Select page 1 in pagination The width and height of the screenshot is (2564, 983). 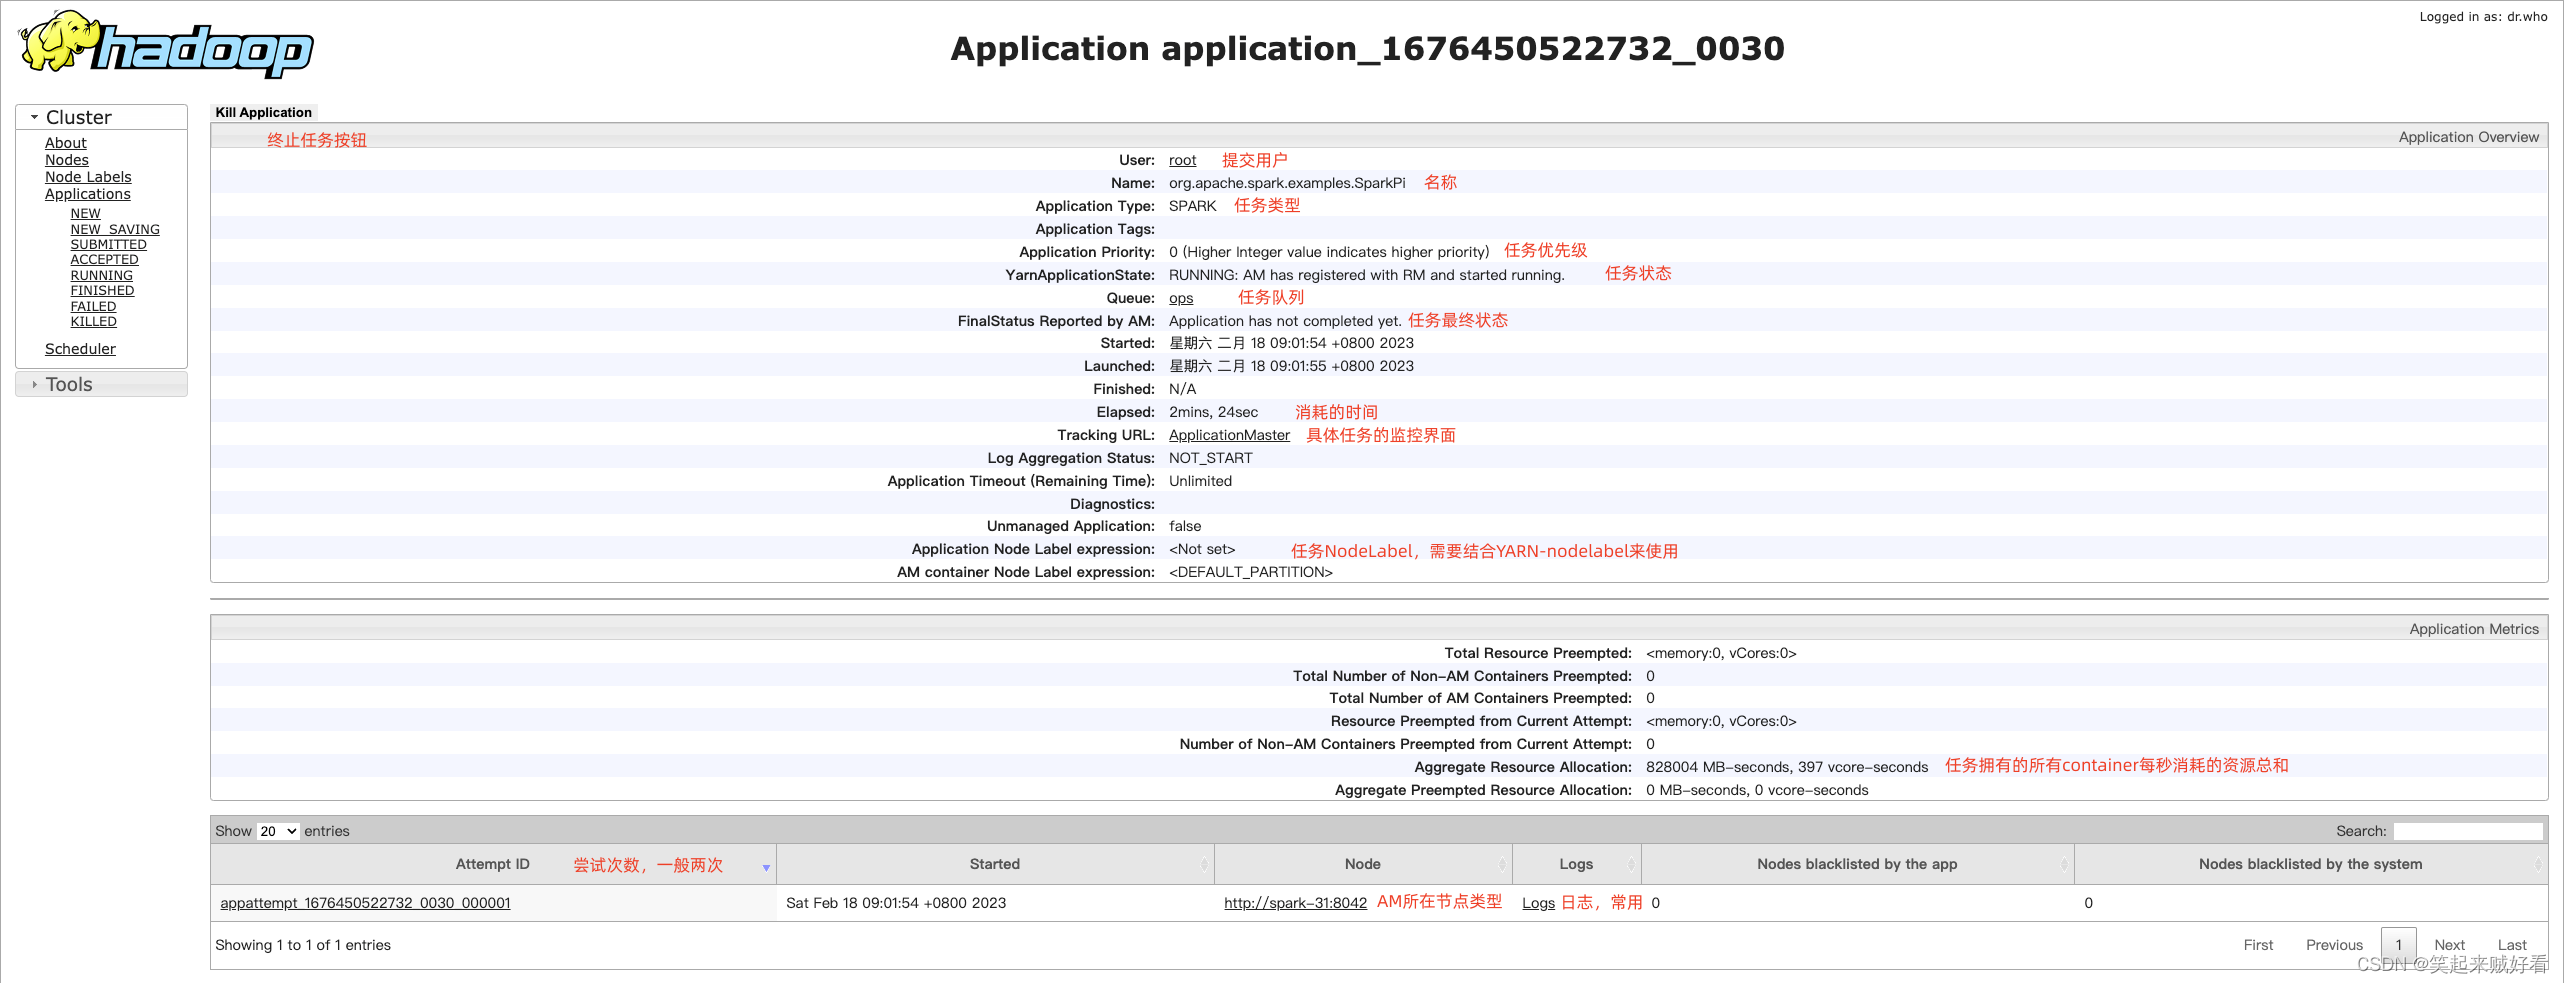coord(2398,945)
